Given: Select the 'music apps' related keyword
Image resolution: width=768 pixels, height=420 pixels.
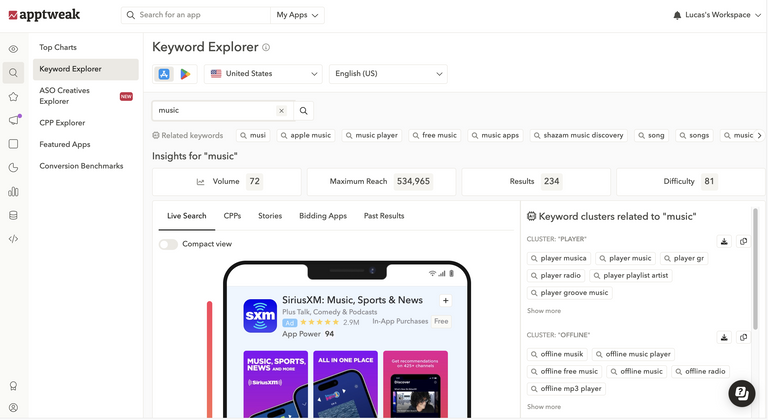Looking at the screenshot, I should [x=495, y=135].
